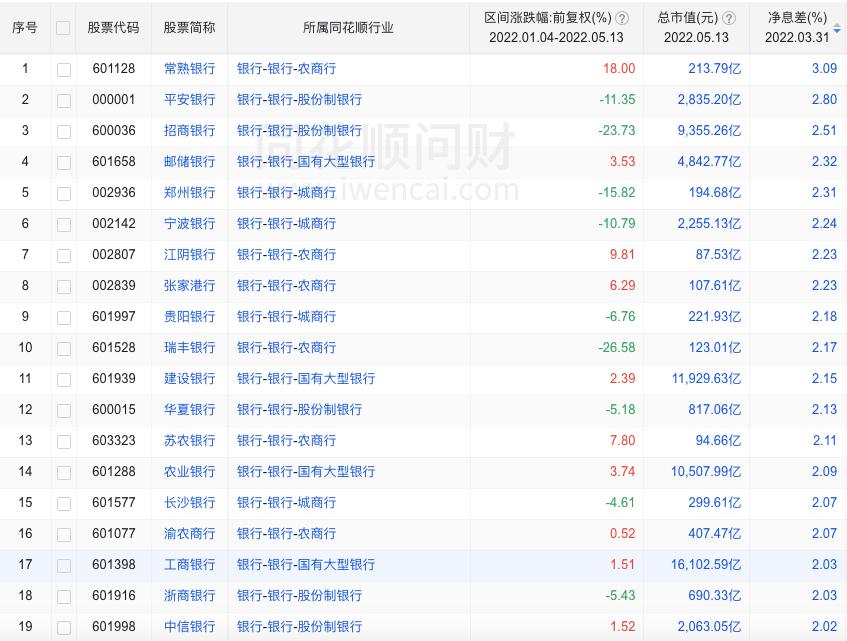Click 银行-银行-国有大型银行 link in 工商银行 row
847x641 pixels.
coord(303,564)
